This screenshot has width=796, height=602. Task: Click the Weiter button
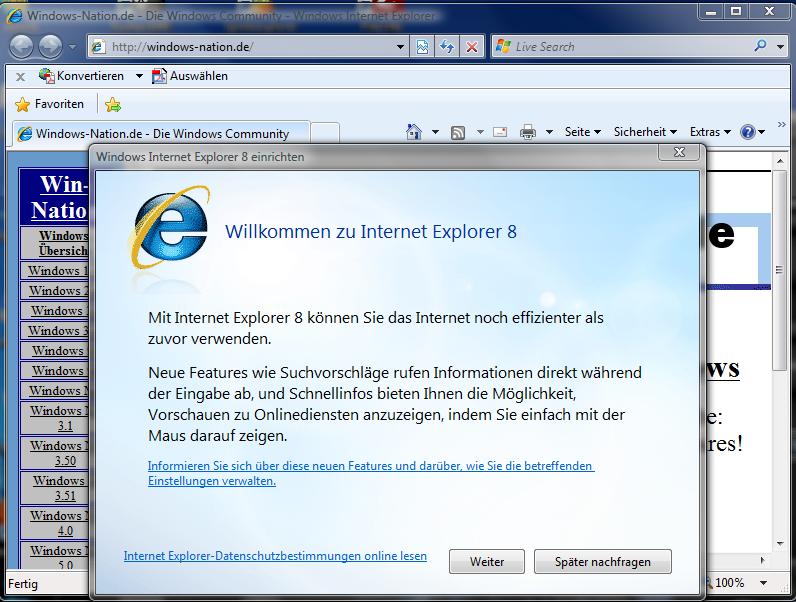pyautogui.click(x=487, y=562)
